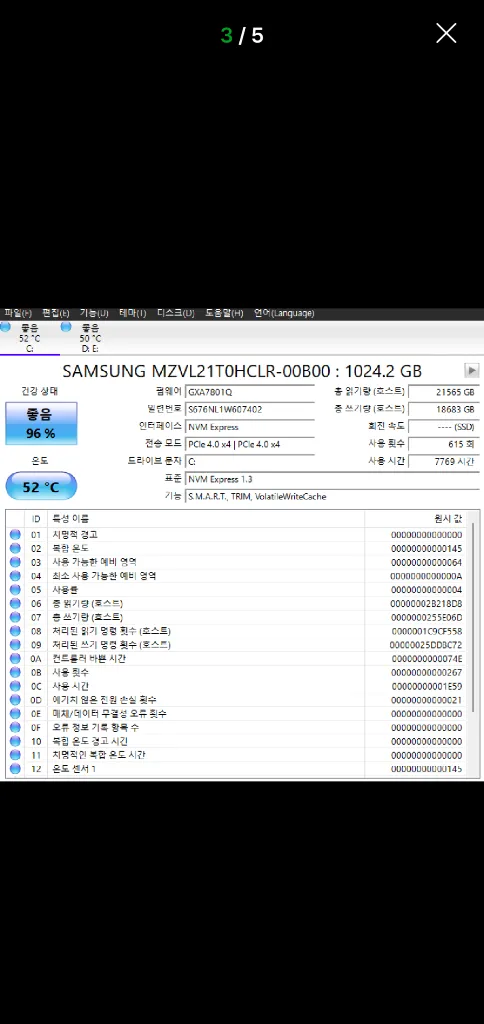
Task: Open the 도움말(H) menu
Action: pyautogui.click(x=224, y=313)
